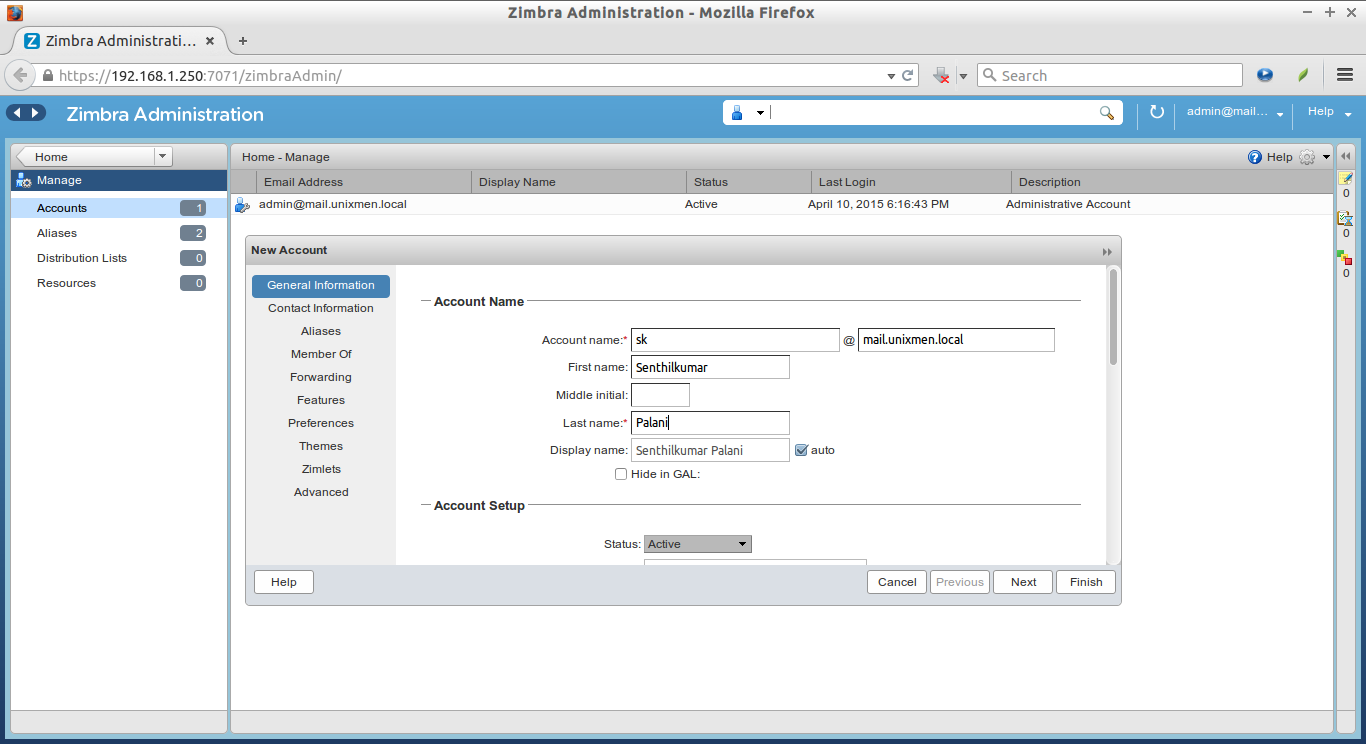Click the blue Help question mark icon

pos(1255,157)
